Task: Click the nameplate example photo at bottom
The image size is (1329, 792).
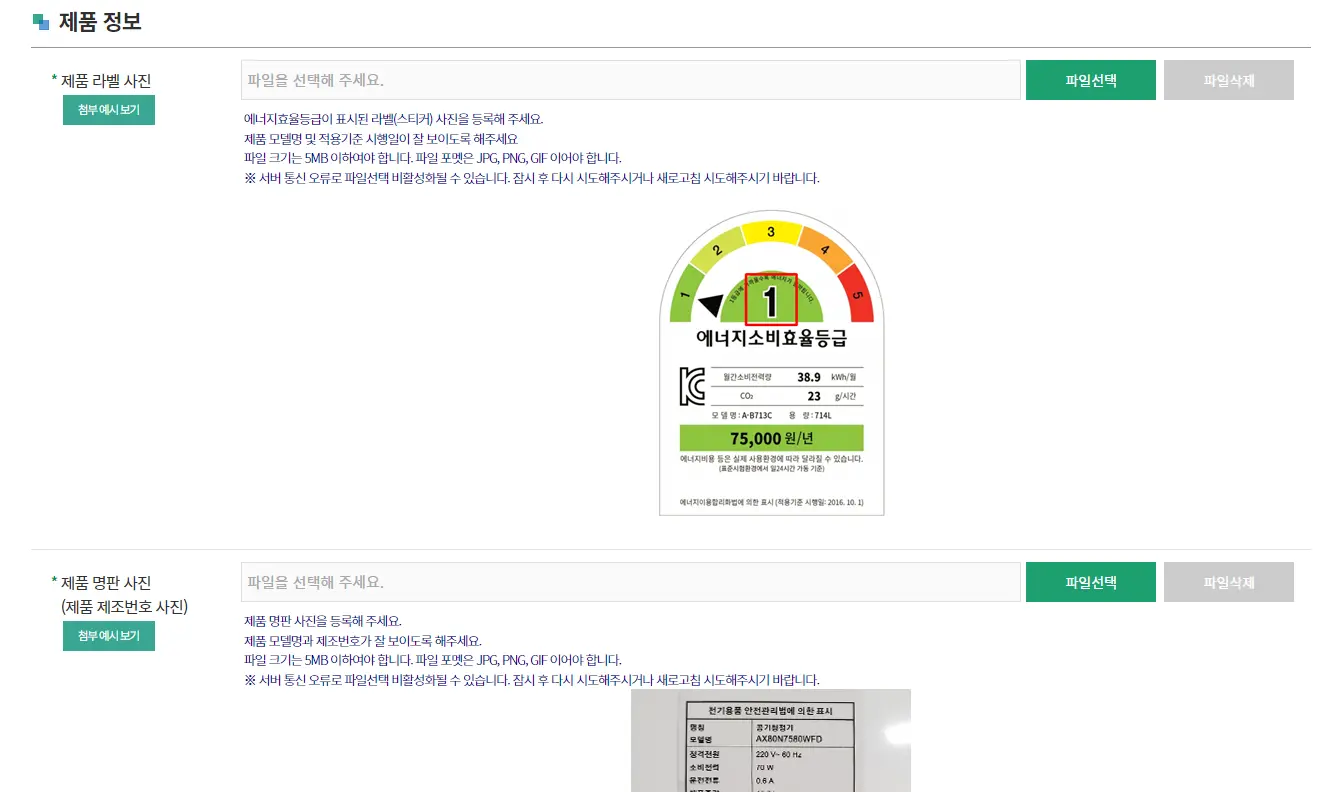Action: point(770,745)
